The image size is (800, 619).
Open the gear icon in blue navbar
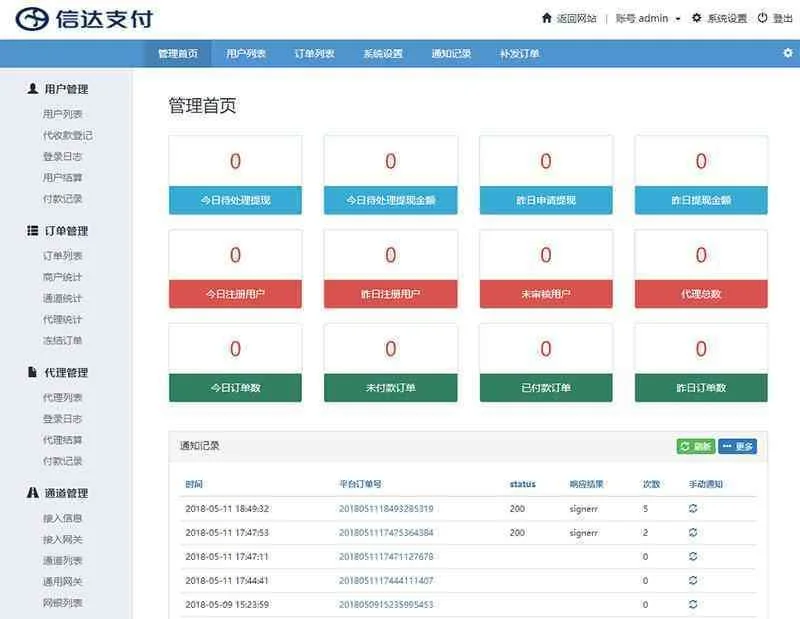coord(787,53)
